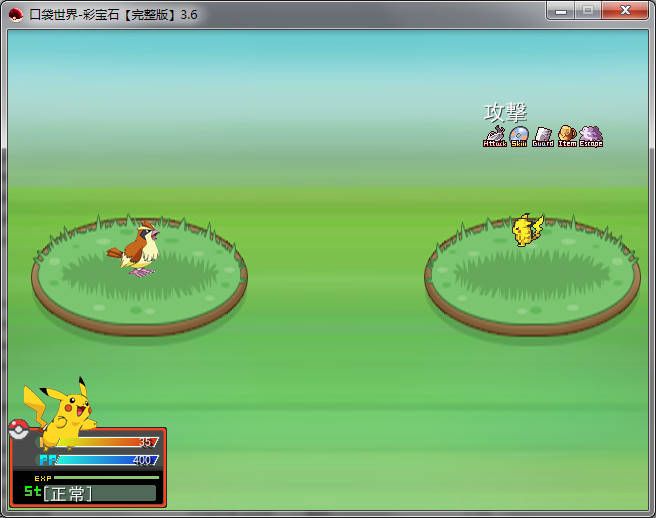This screenshot has height=518, width=656.
Task: Select the Escape smoke icon
Action: click(x=591, y=136)
